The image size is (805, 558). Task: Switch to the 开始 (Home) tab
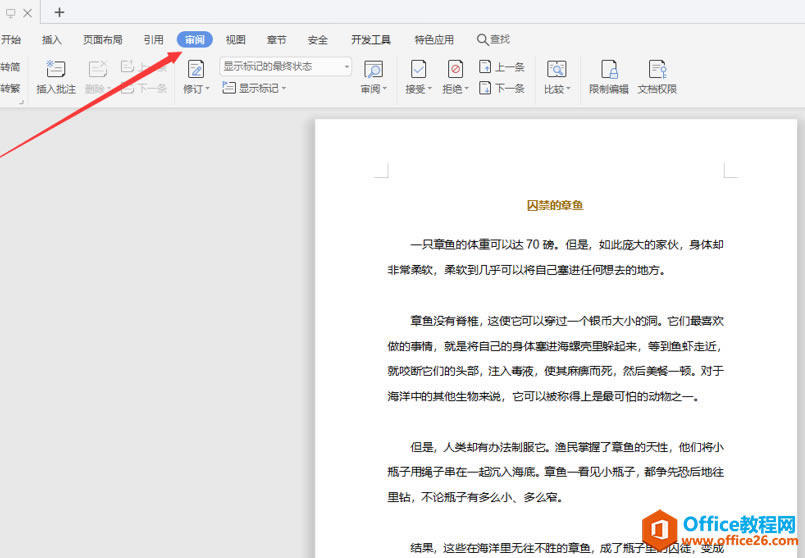[x=10, y=40]
